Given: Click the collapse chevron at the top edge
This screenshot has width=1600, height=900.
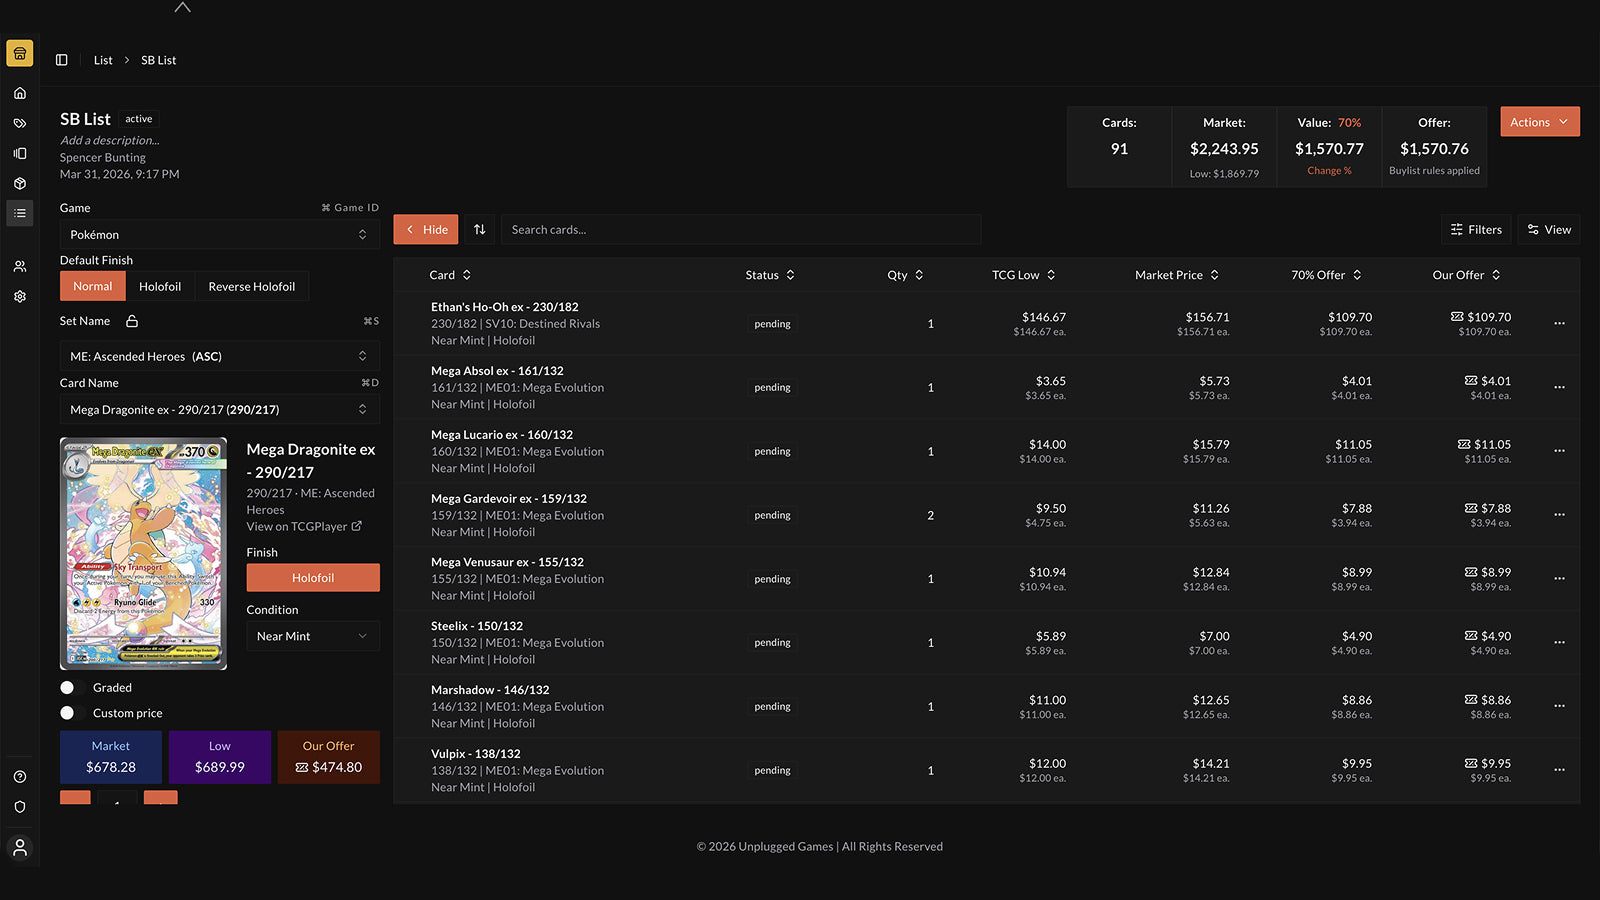Looking at the screenshot, I should [182, 7].
